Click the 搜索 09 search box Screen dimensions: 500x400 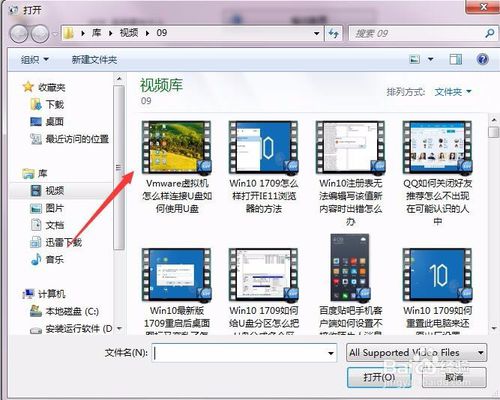point(422,33)
